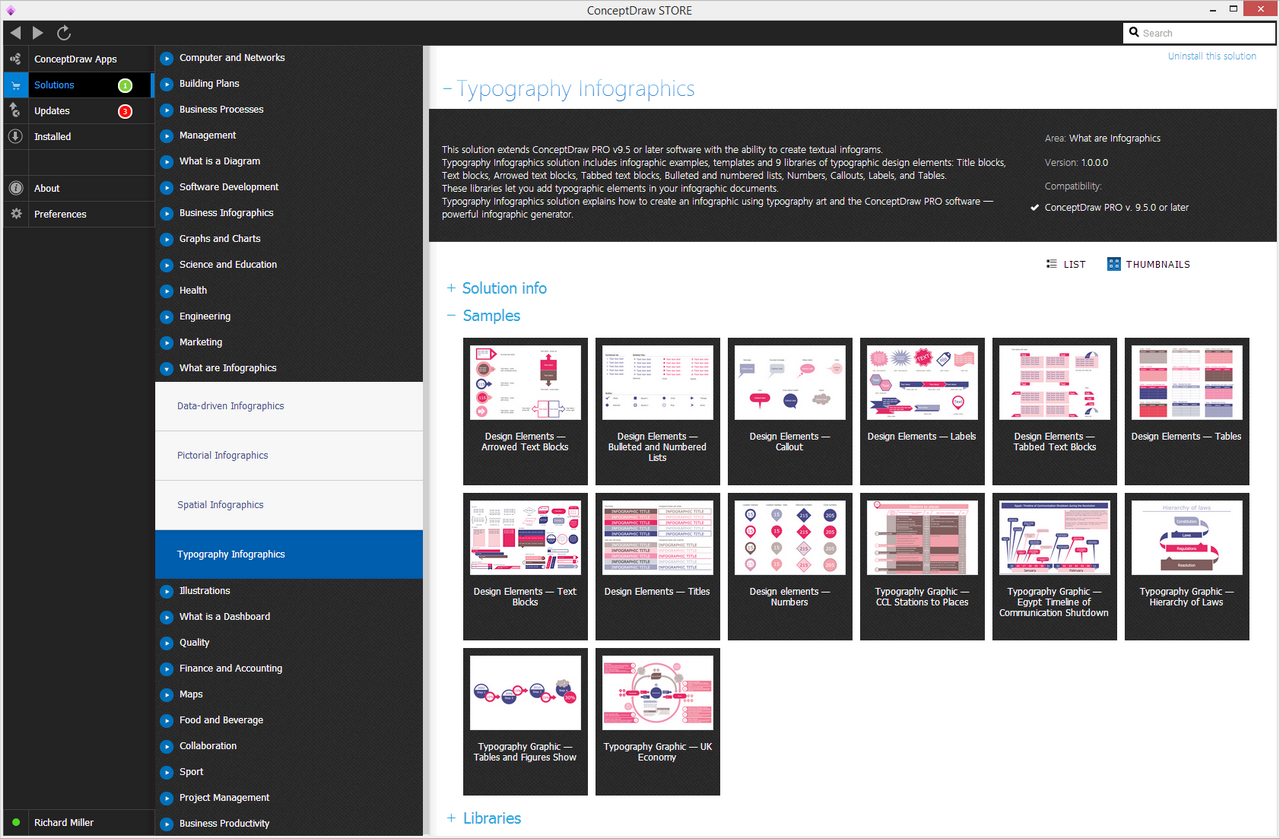Viewport: 1280px width, 839px height.
Task: Select Typography Infographics solution
Action: tap(289, 554)
